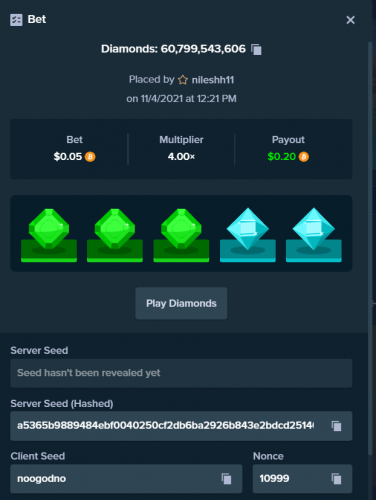Click the Bitcoin icon next to $0.20 payout

pos(303,156)
